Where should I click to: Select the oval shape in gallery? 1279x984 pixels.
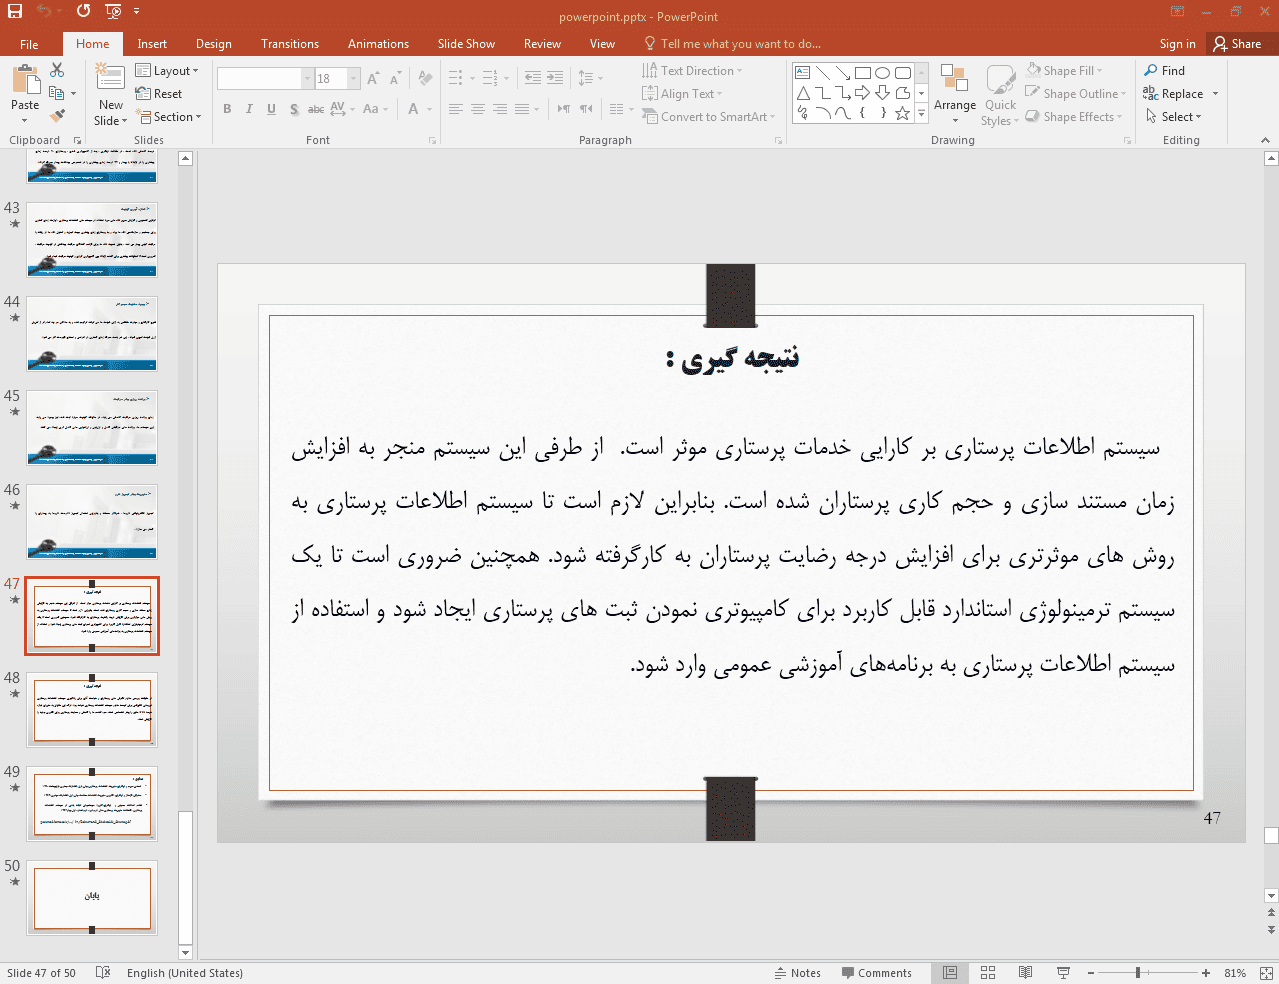[882, 73]
